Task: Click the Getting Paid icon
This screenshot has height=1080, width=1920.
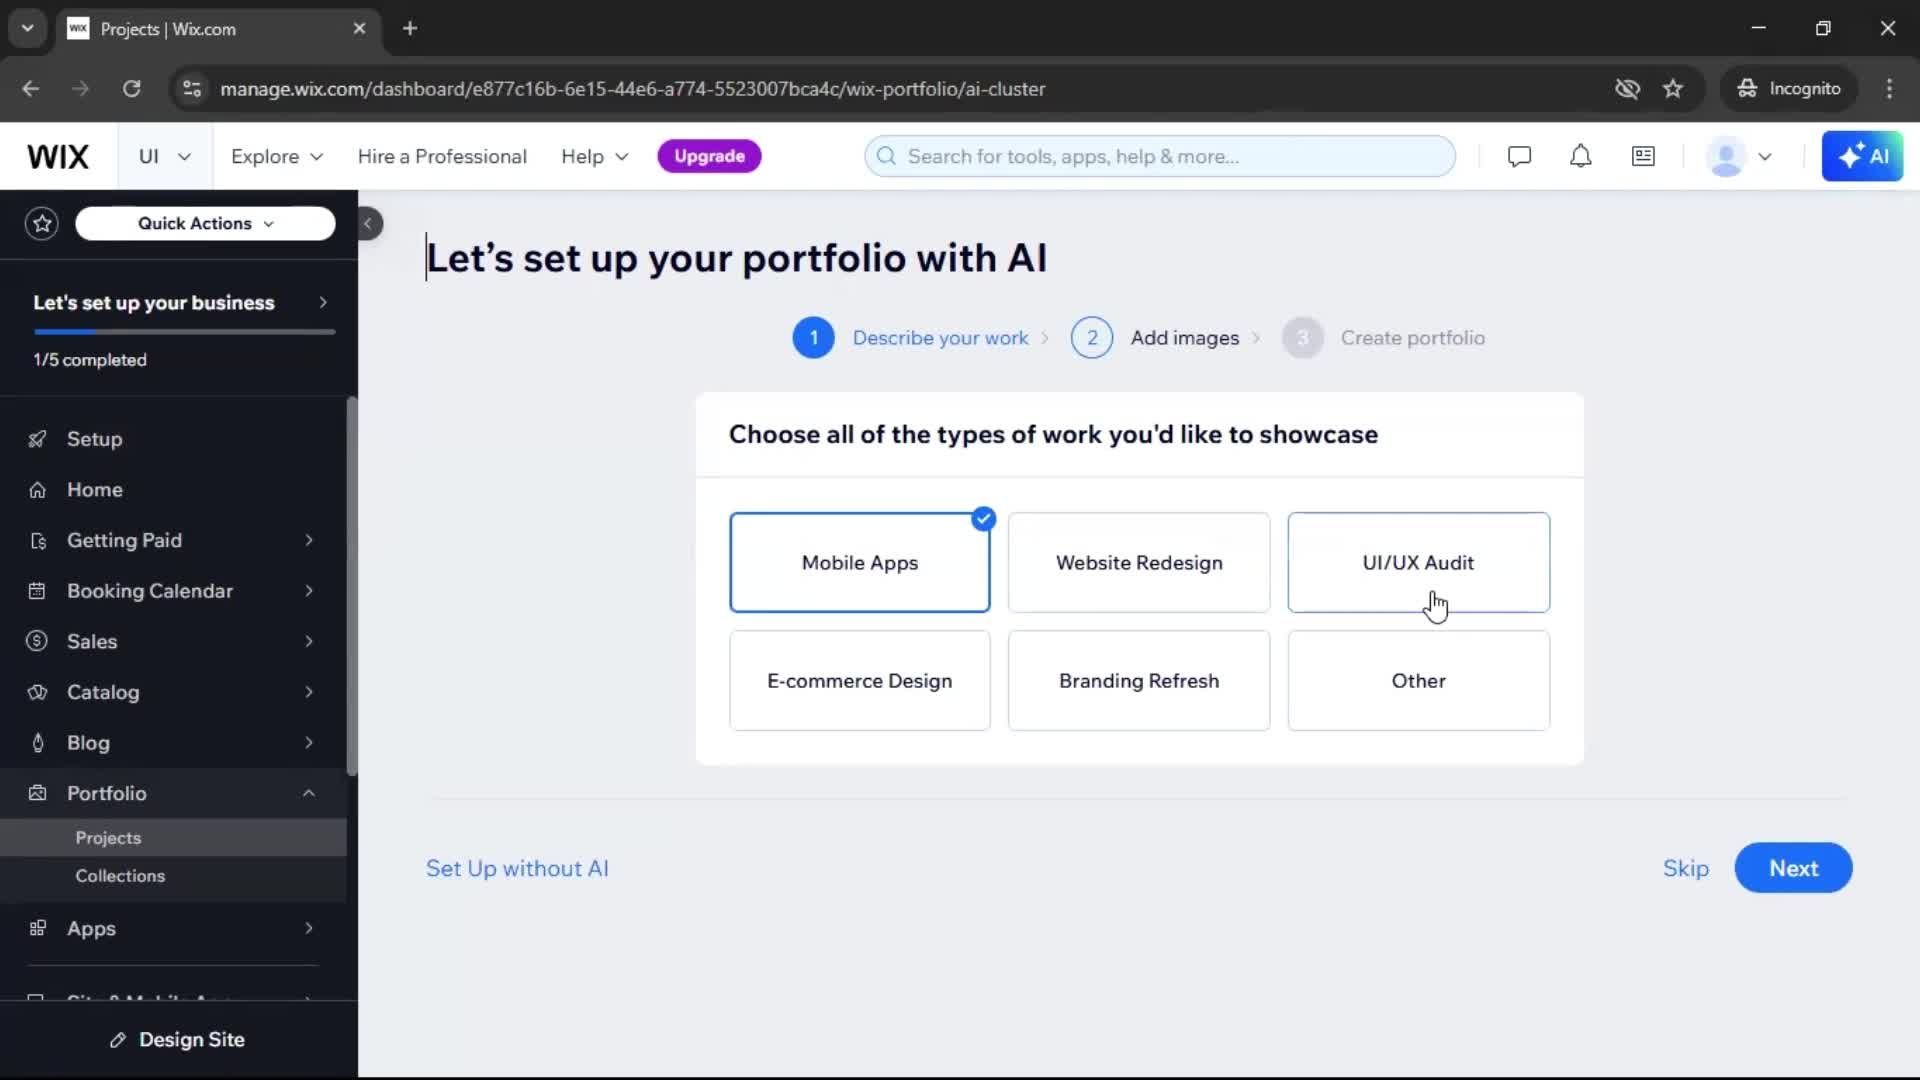Action: (x=37, y=541)
